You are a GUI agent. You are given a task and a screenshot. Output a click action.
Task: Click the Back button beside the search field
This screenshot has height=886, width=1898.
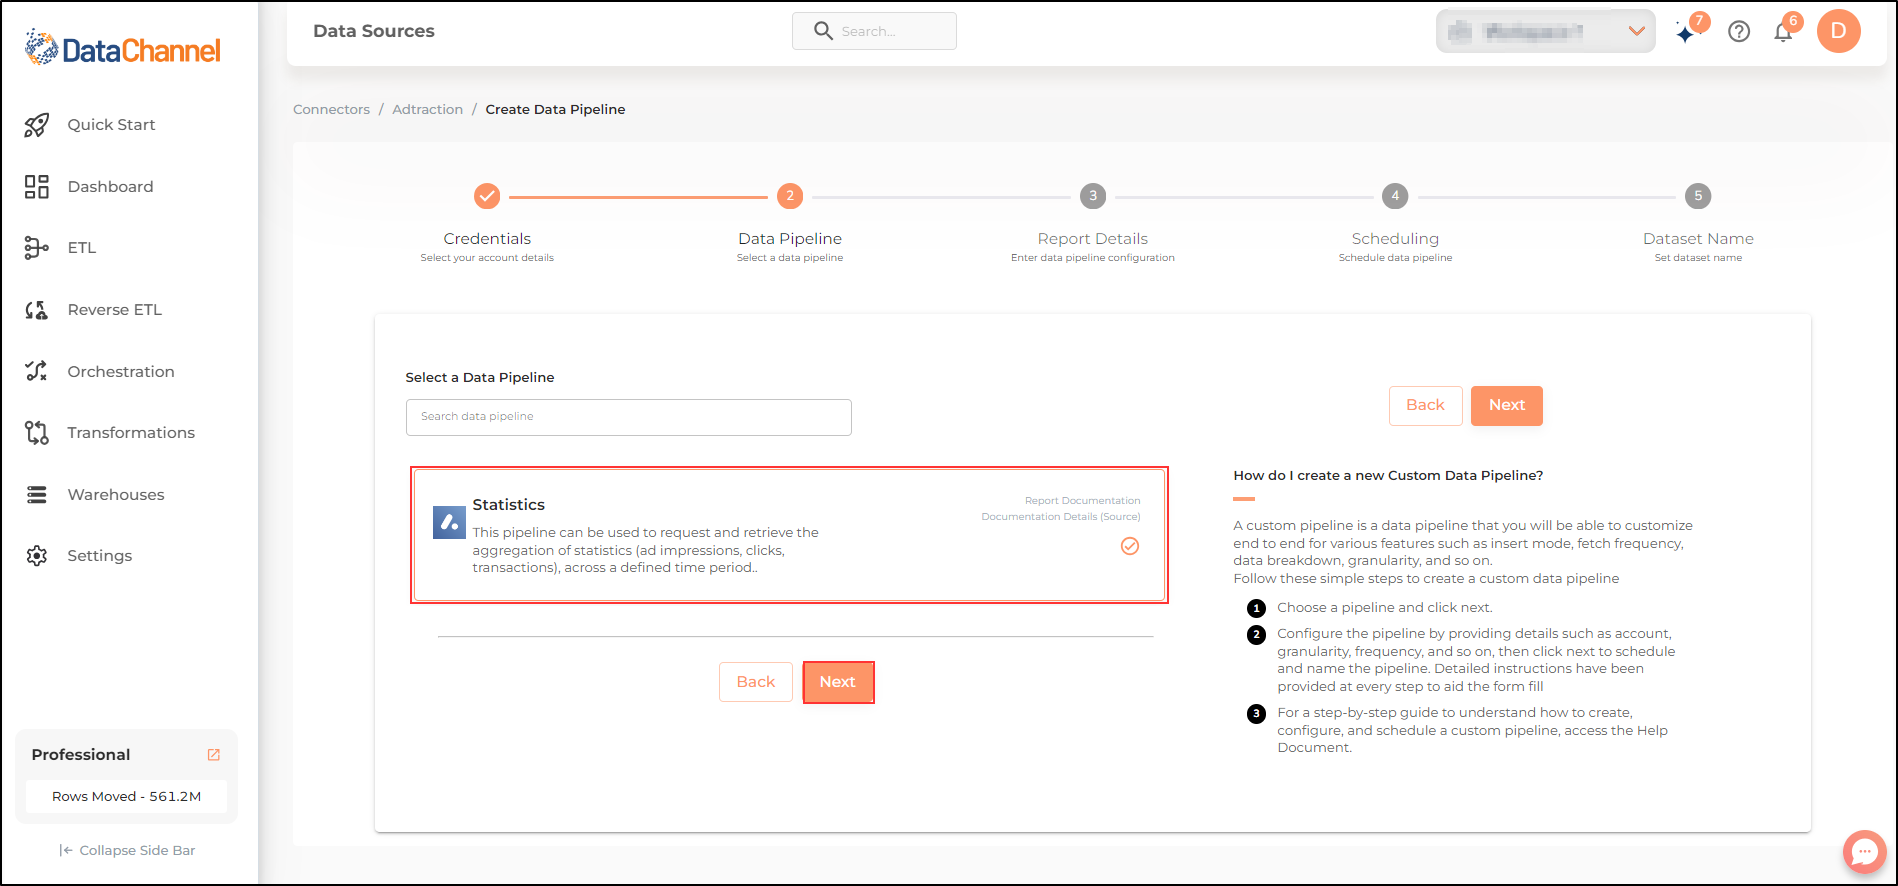(1425, 405)
